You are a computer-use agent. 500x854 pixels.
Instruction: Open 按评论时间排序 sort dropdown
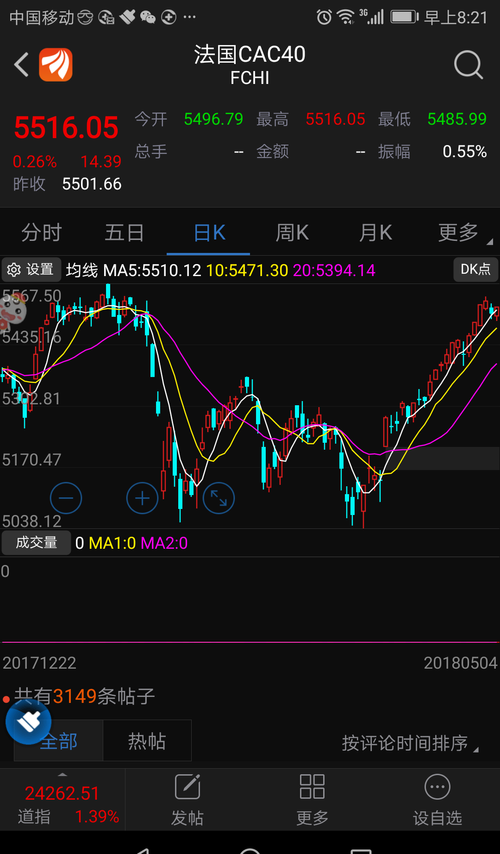410,743
